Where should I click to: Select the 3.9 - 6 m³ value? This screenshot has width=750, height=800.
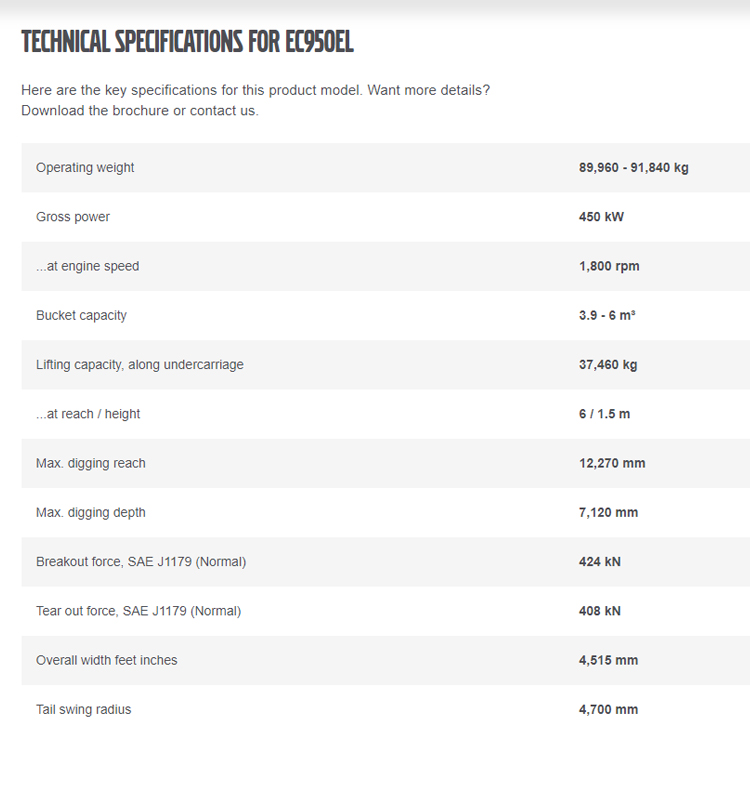coord(607,315)
